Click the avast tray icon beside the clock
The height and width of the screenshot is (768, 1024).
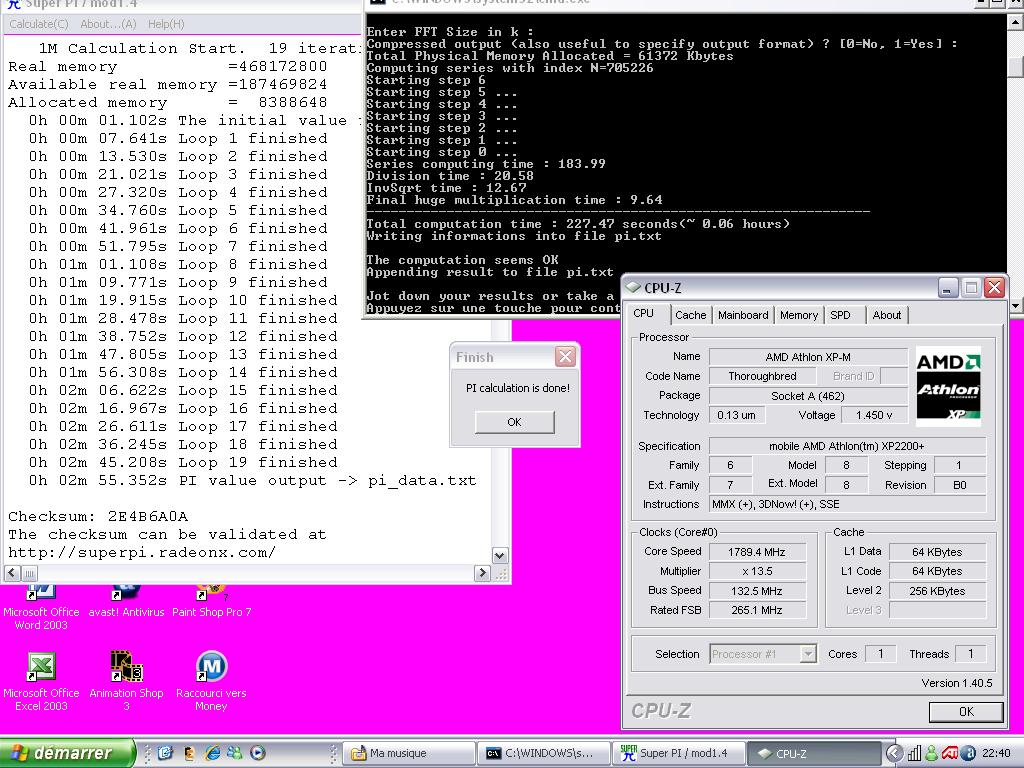click(x=968, y=753)
